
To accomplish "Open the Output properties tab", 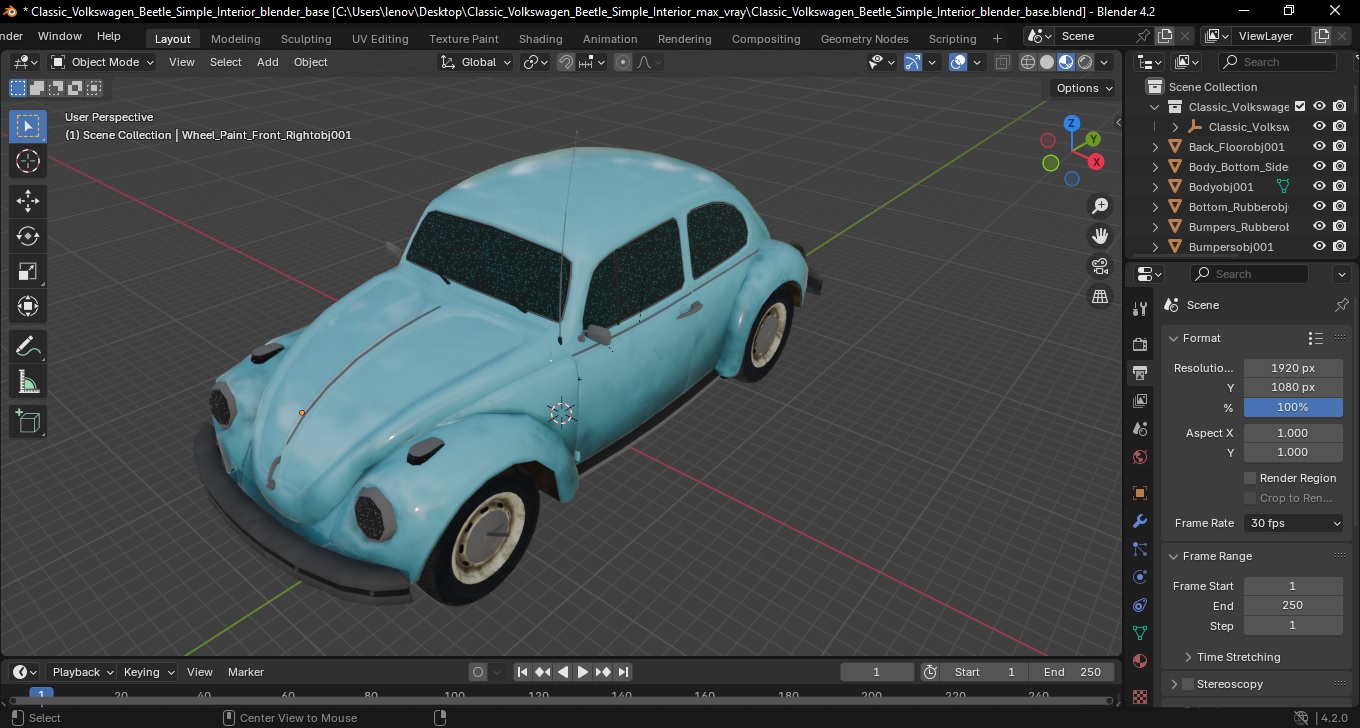I will (x=1139, y=373).
